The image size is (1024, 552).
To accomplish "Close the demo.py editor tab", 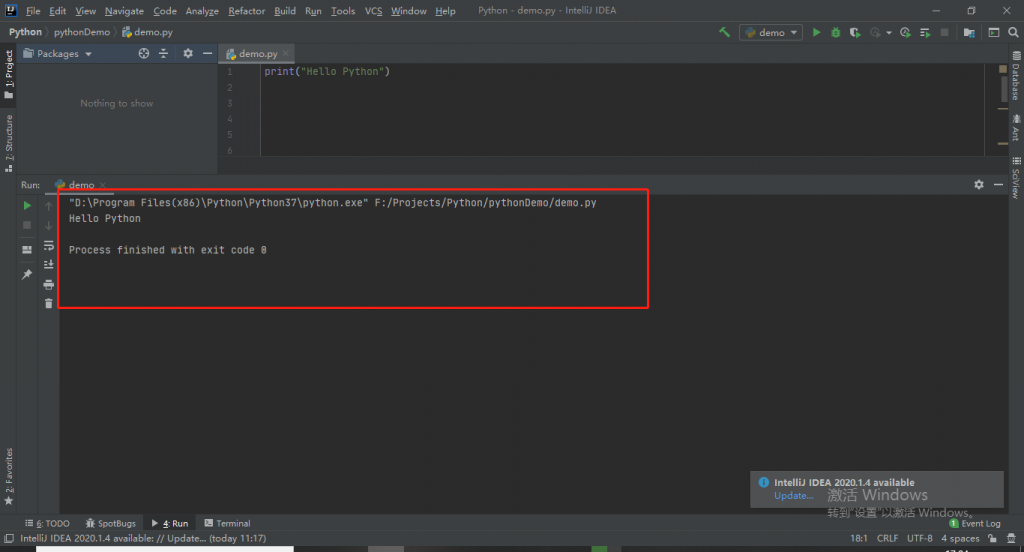I will (285, 54).
